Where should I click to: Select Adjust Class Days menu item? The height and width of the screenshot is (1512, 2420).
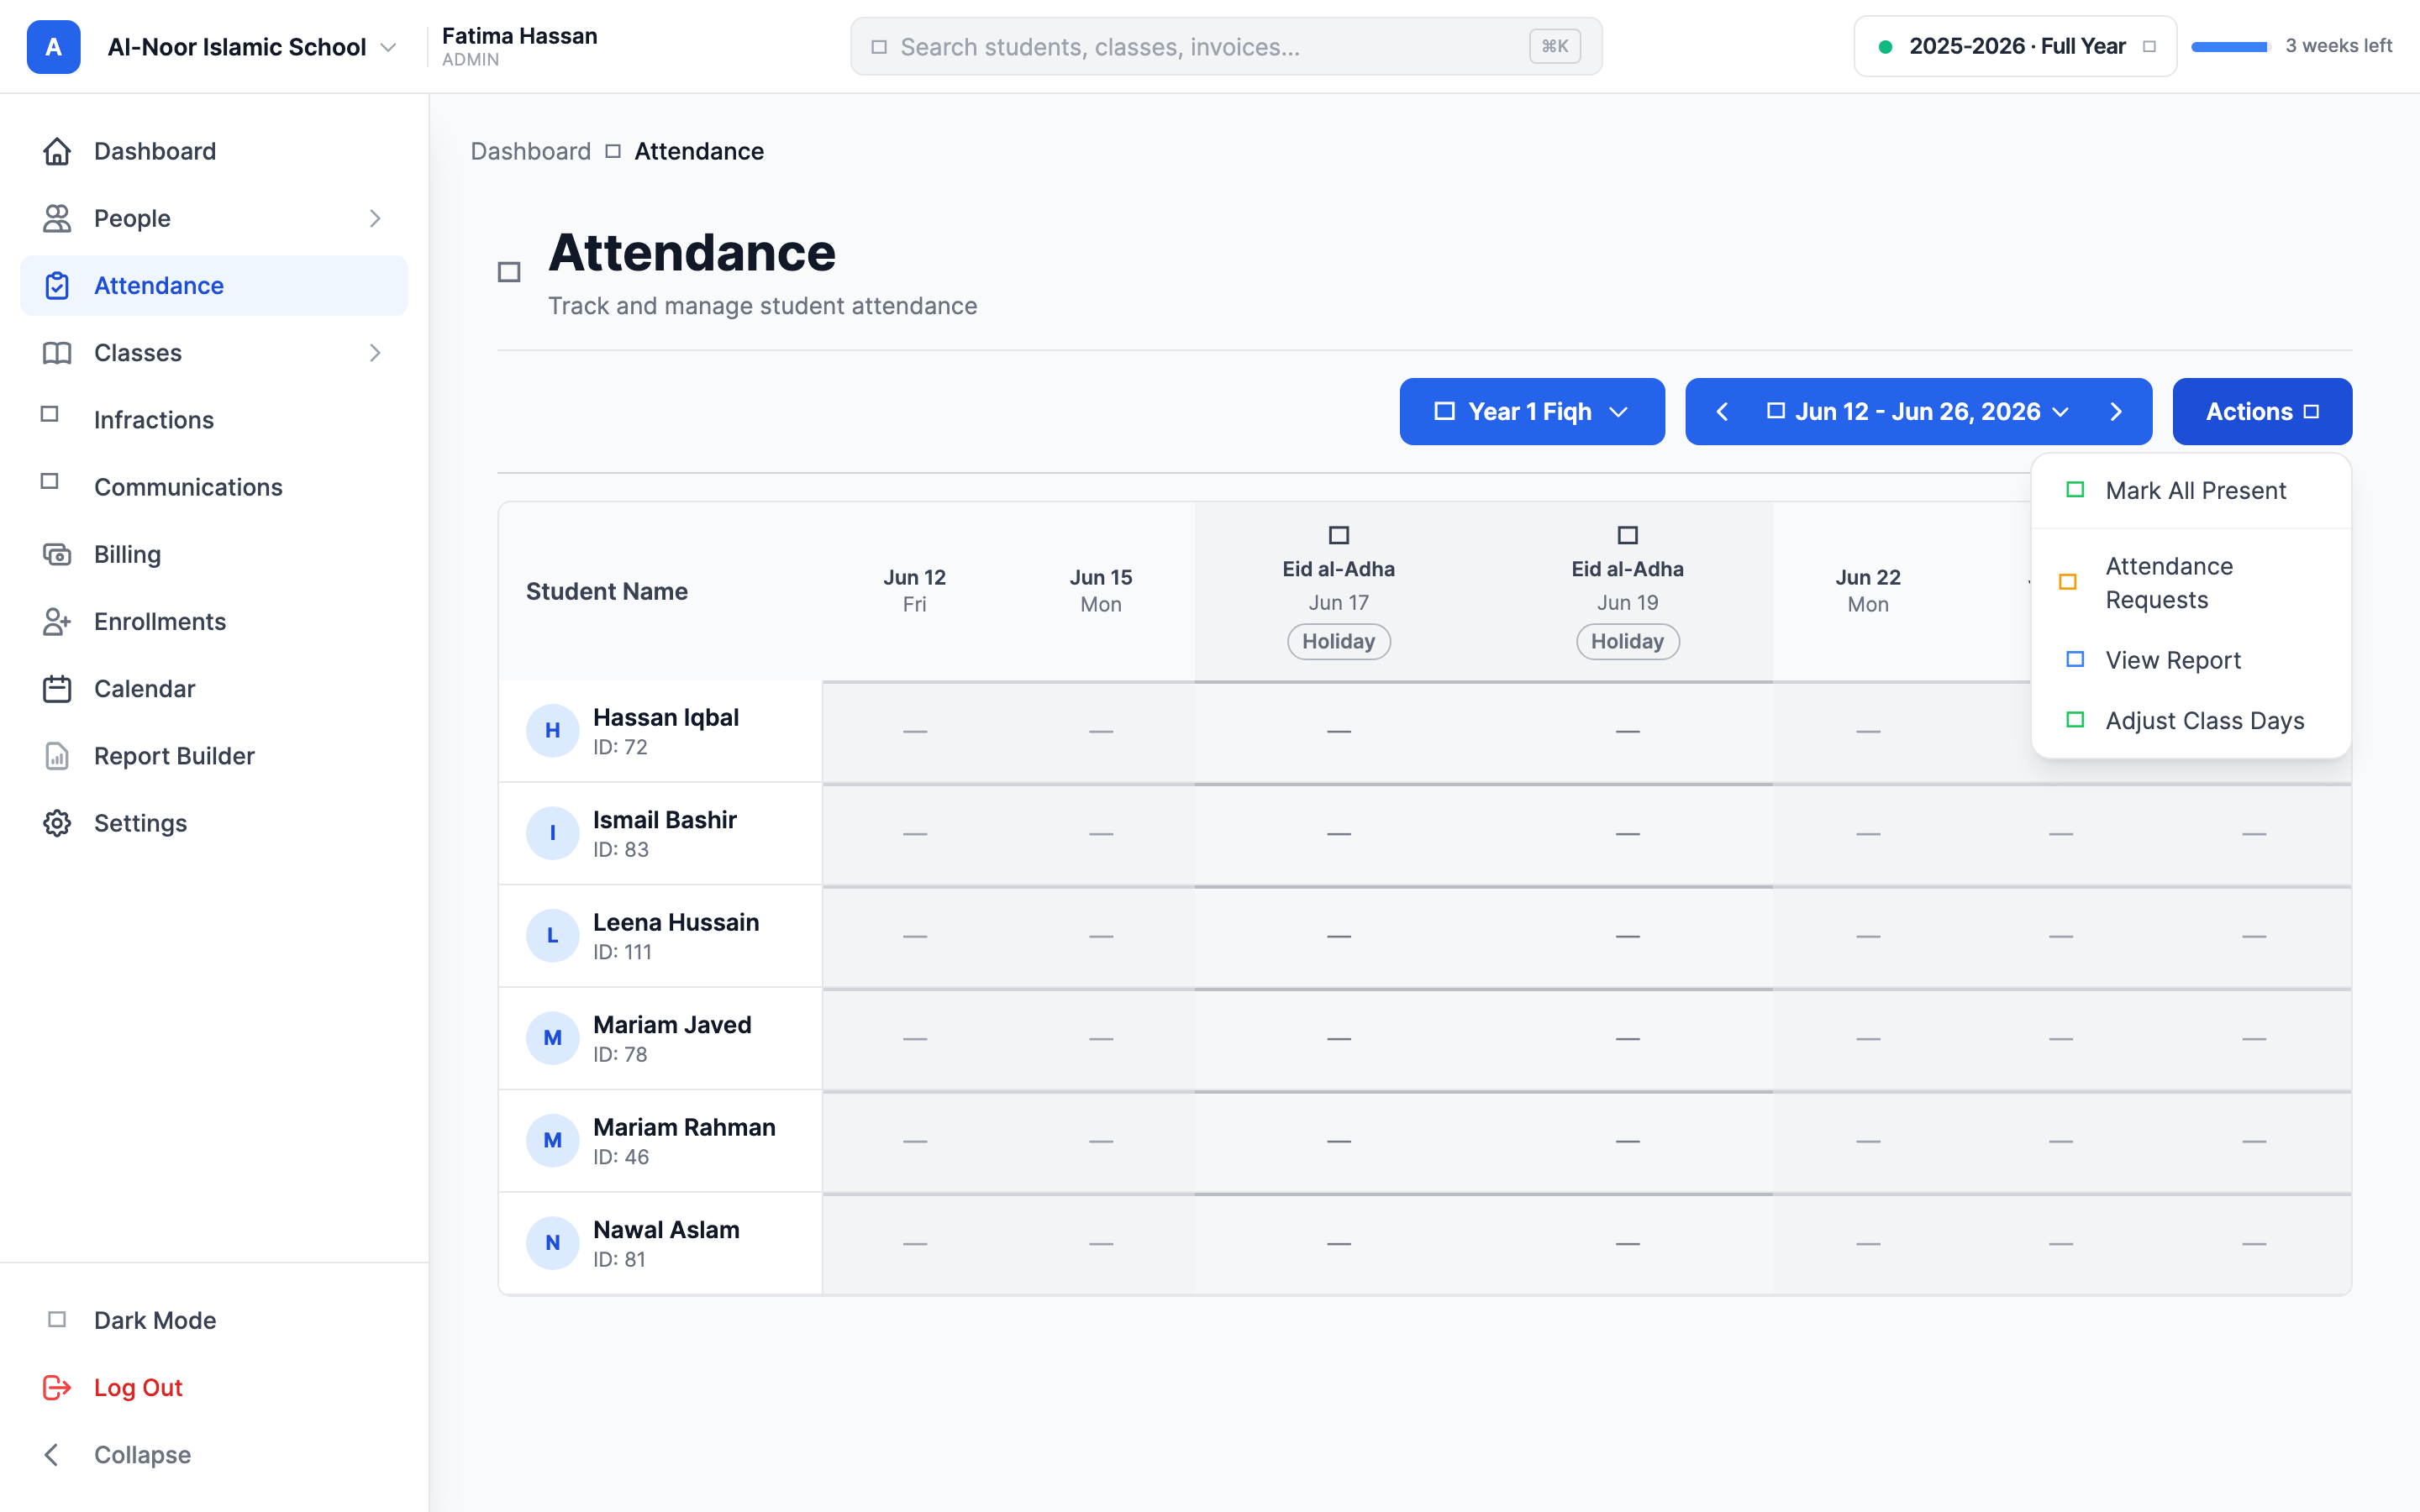click(2191, 720)
